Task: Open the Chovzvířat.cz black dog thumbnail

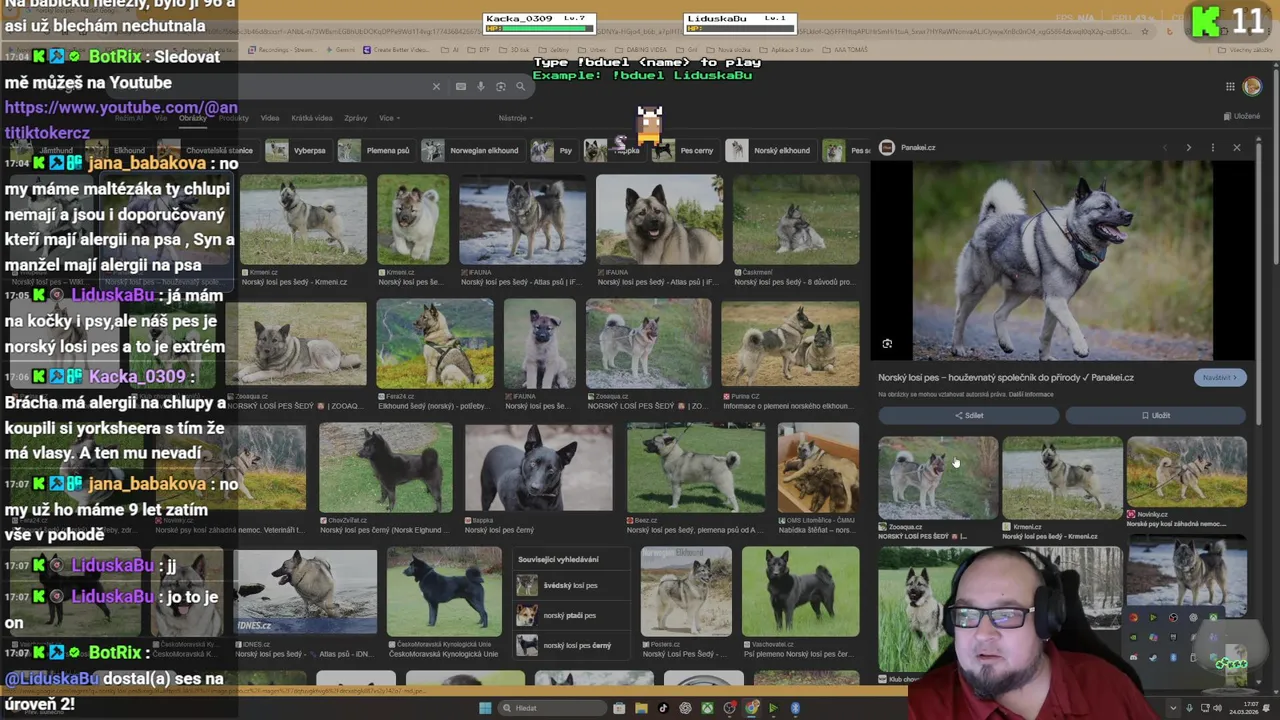Action: click(x=385, y=467)
